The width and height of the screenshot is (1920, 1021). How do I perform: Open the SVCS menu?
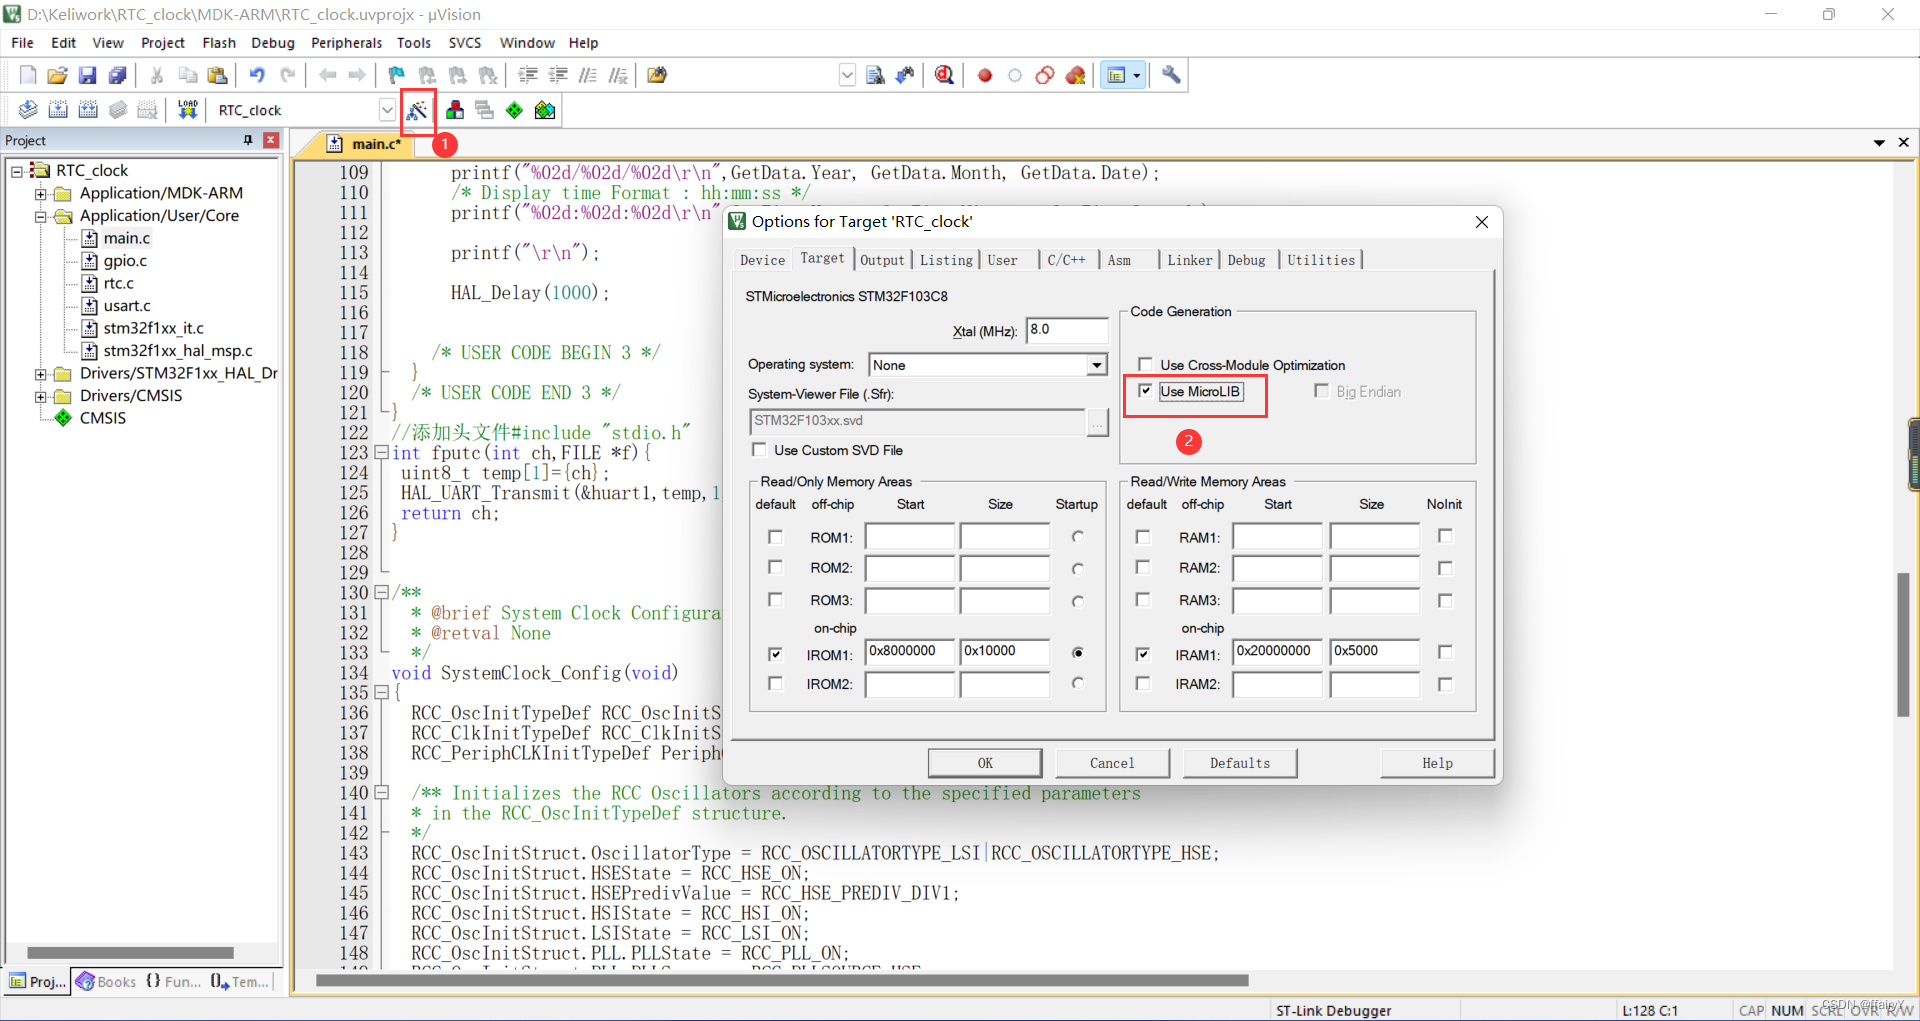coord(465,43)
